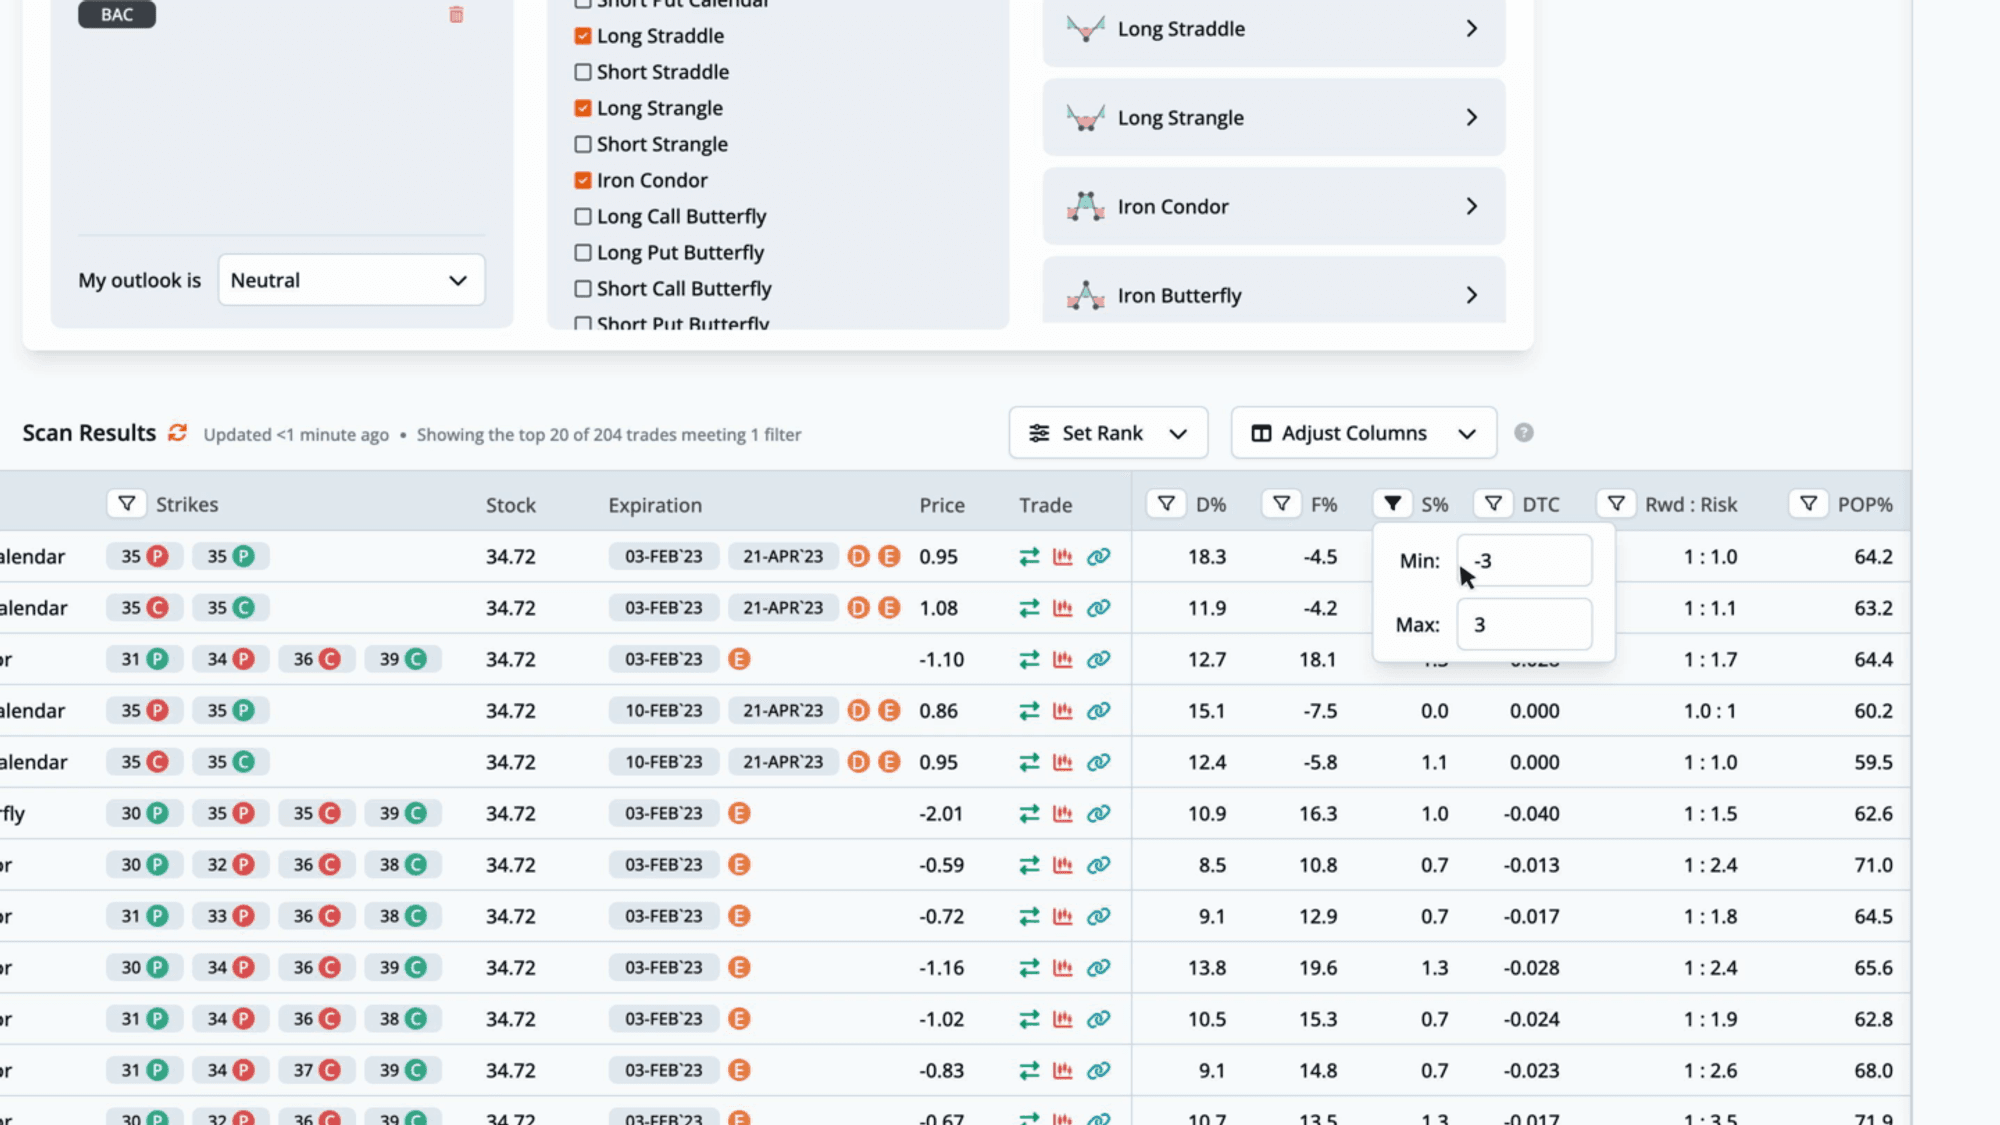Click the S% filter Max input field

1524,624
